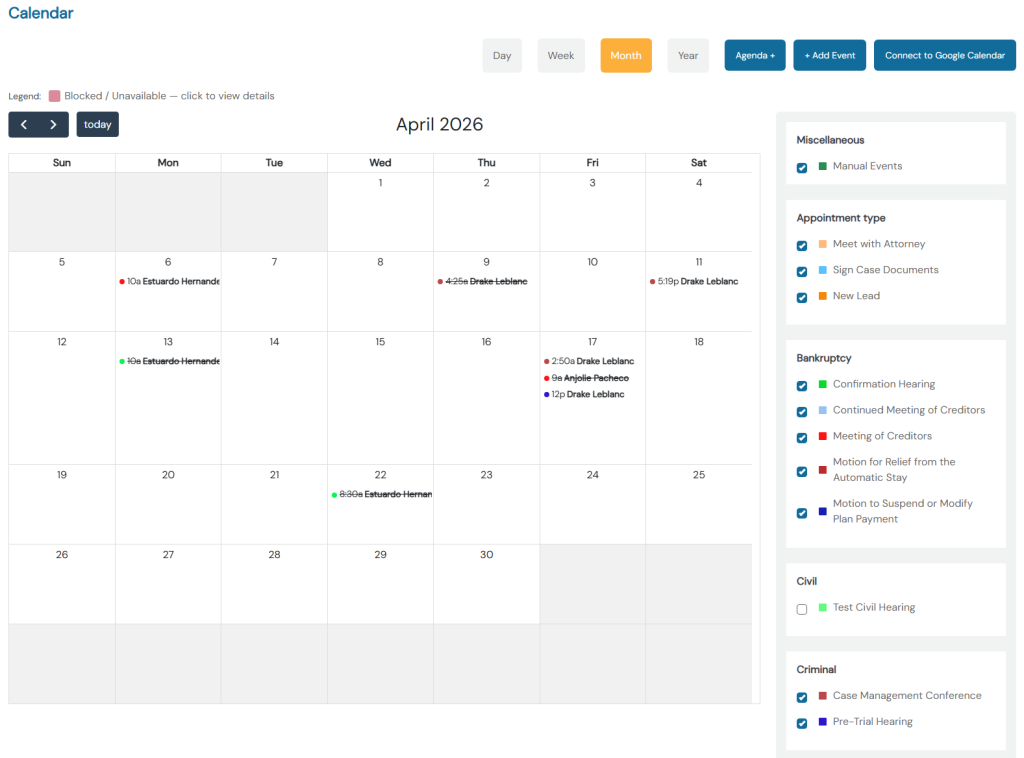Switch to Day view
This screenshot has height=758, width=1024.
(x=502, y=55)
